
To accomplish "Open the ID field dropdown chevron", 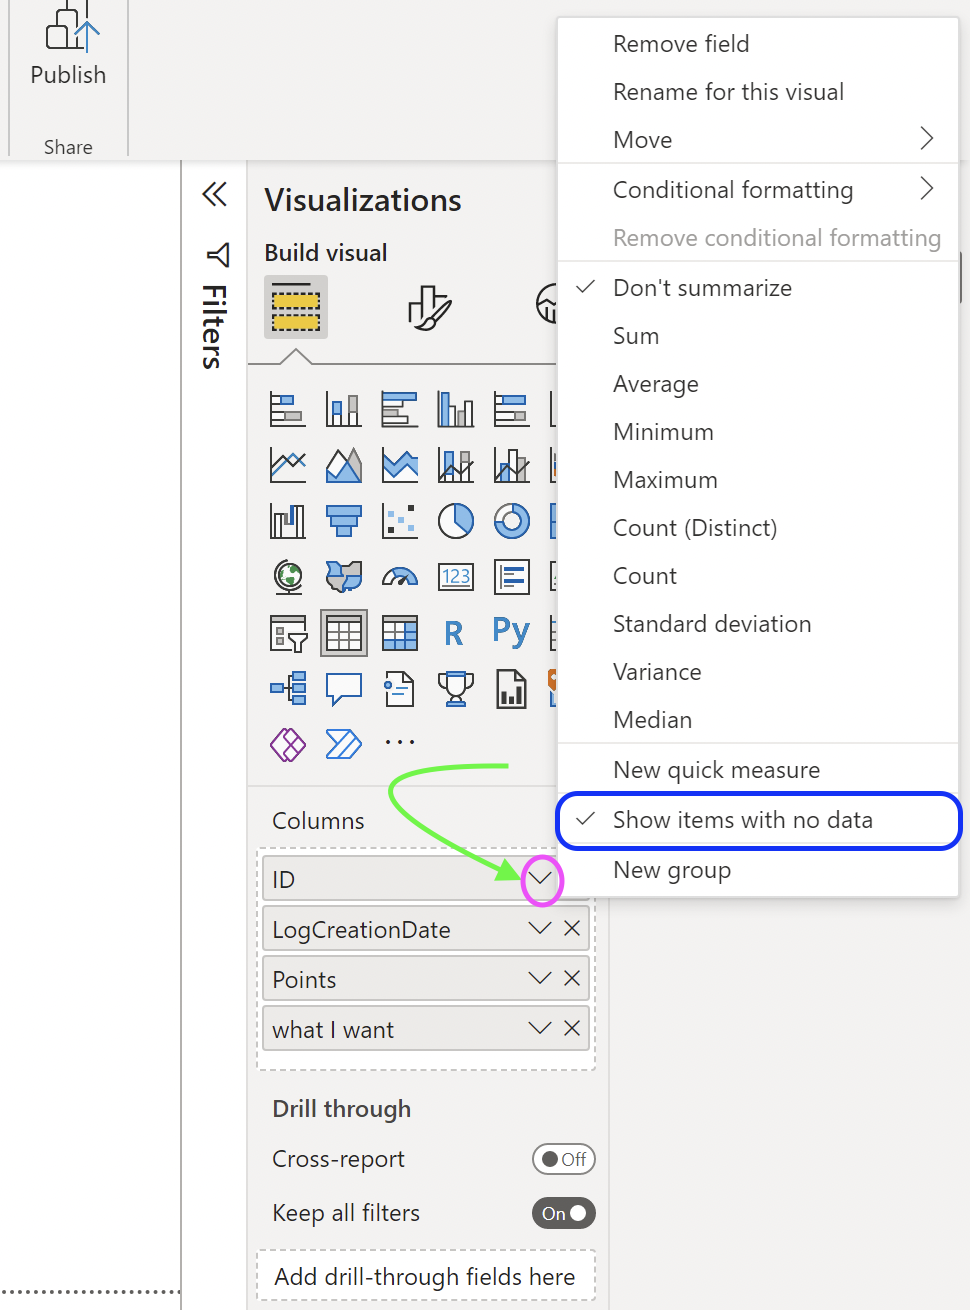I will pos(540,878).
